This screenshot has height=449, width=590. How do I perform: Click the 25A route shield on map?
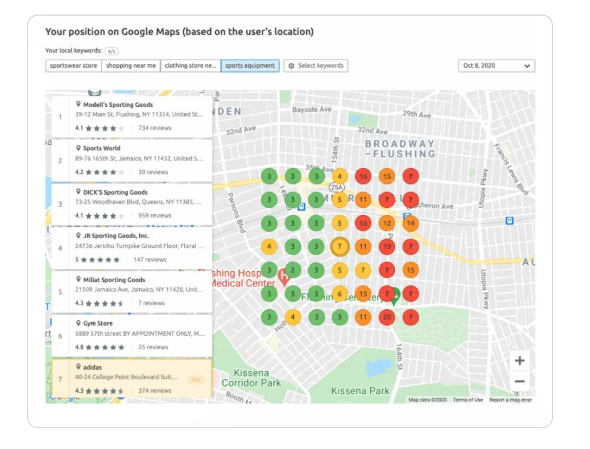click(336, 187)
